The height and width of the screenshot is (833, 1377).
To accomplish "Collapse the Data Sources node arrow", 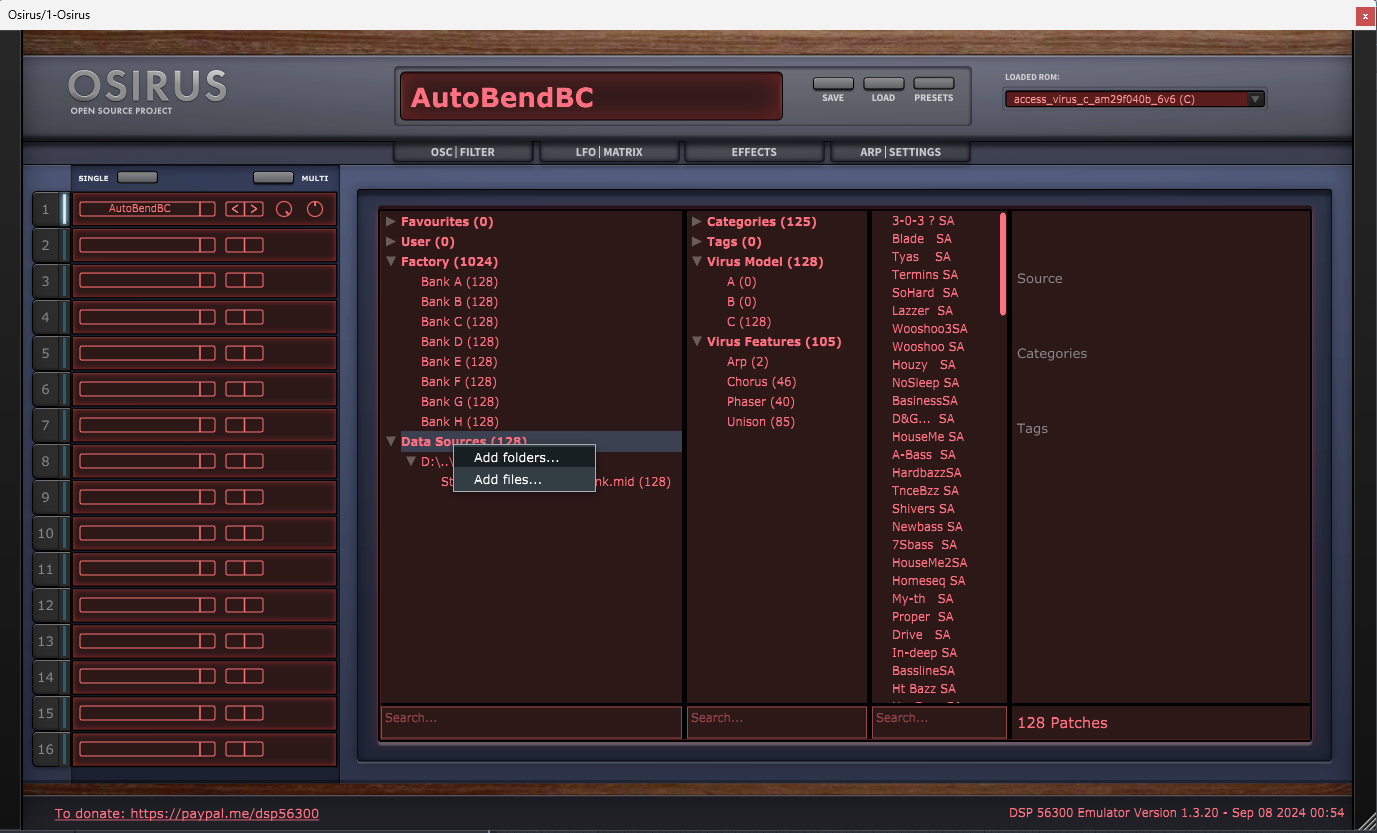I will pos(391,442).
